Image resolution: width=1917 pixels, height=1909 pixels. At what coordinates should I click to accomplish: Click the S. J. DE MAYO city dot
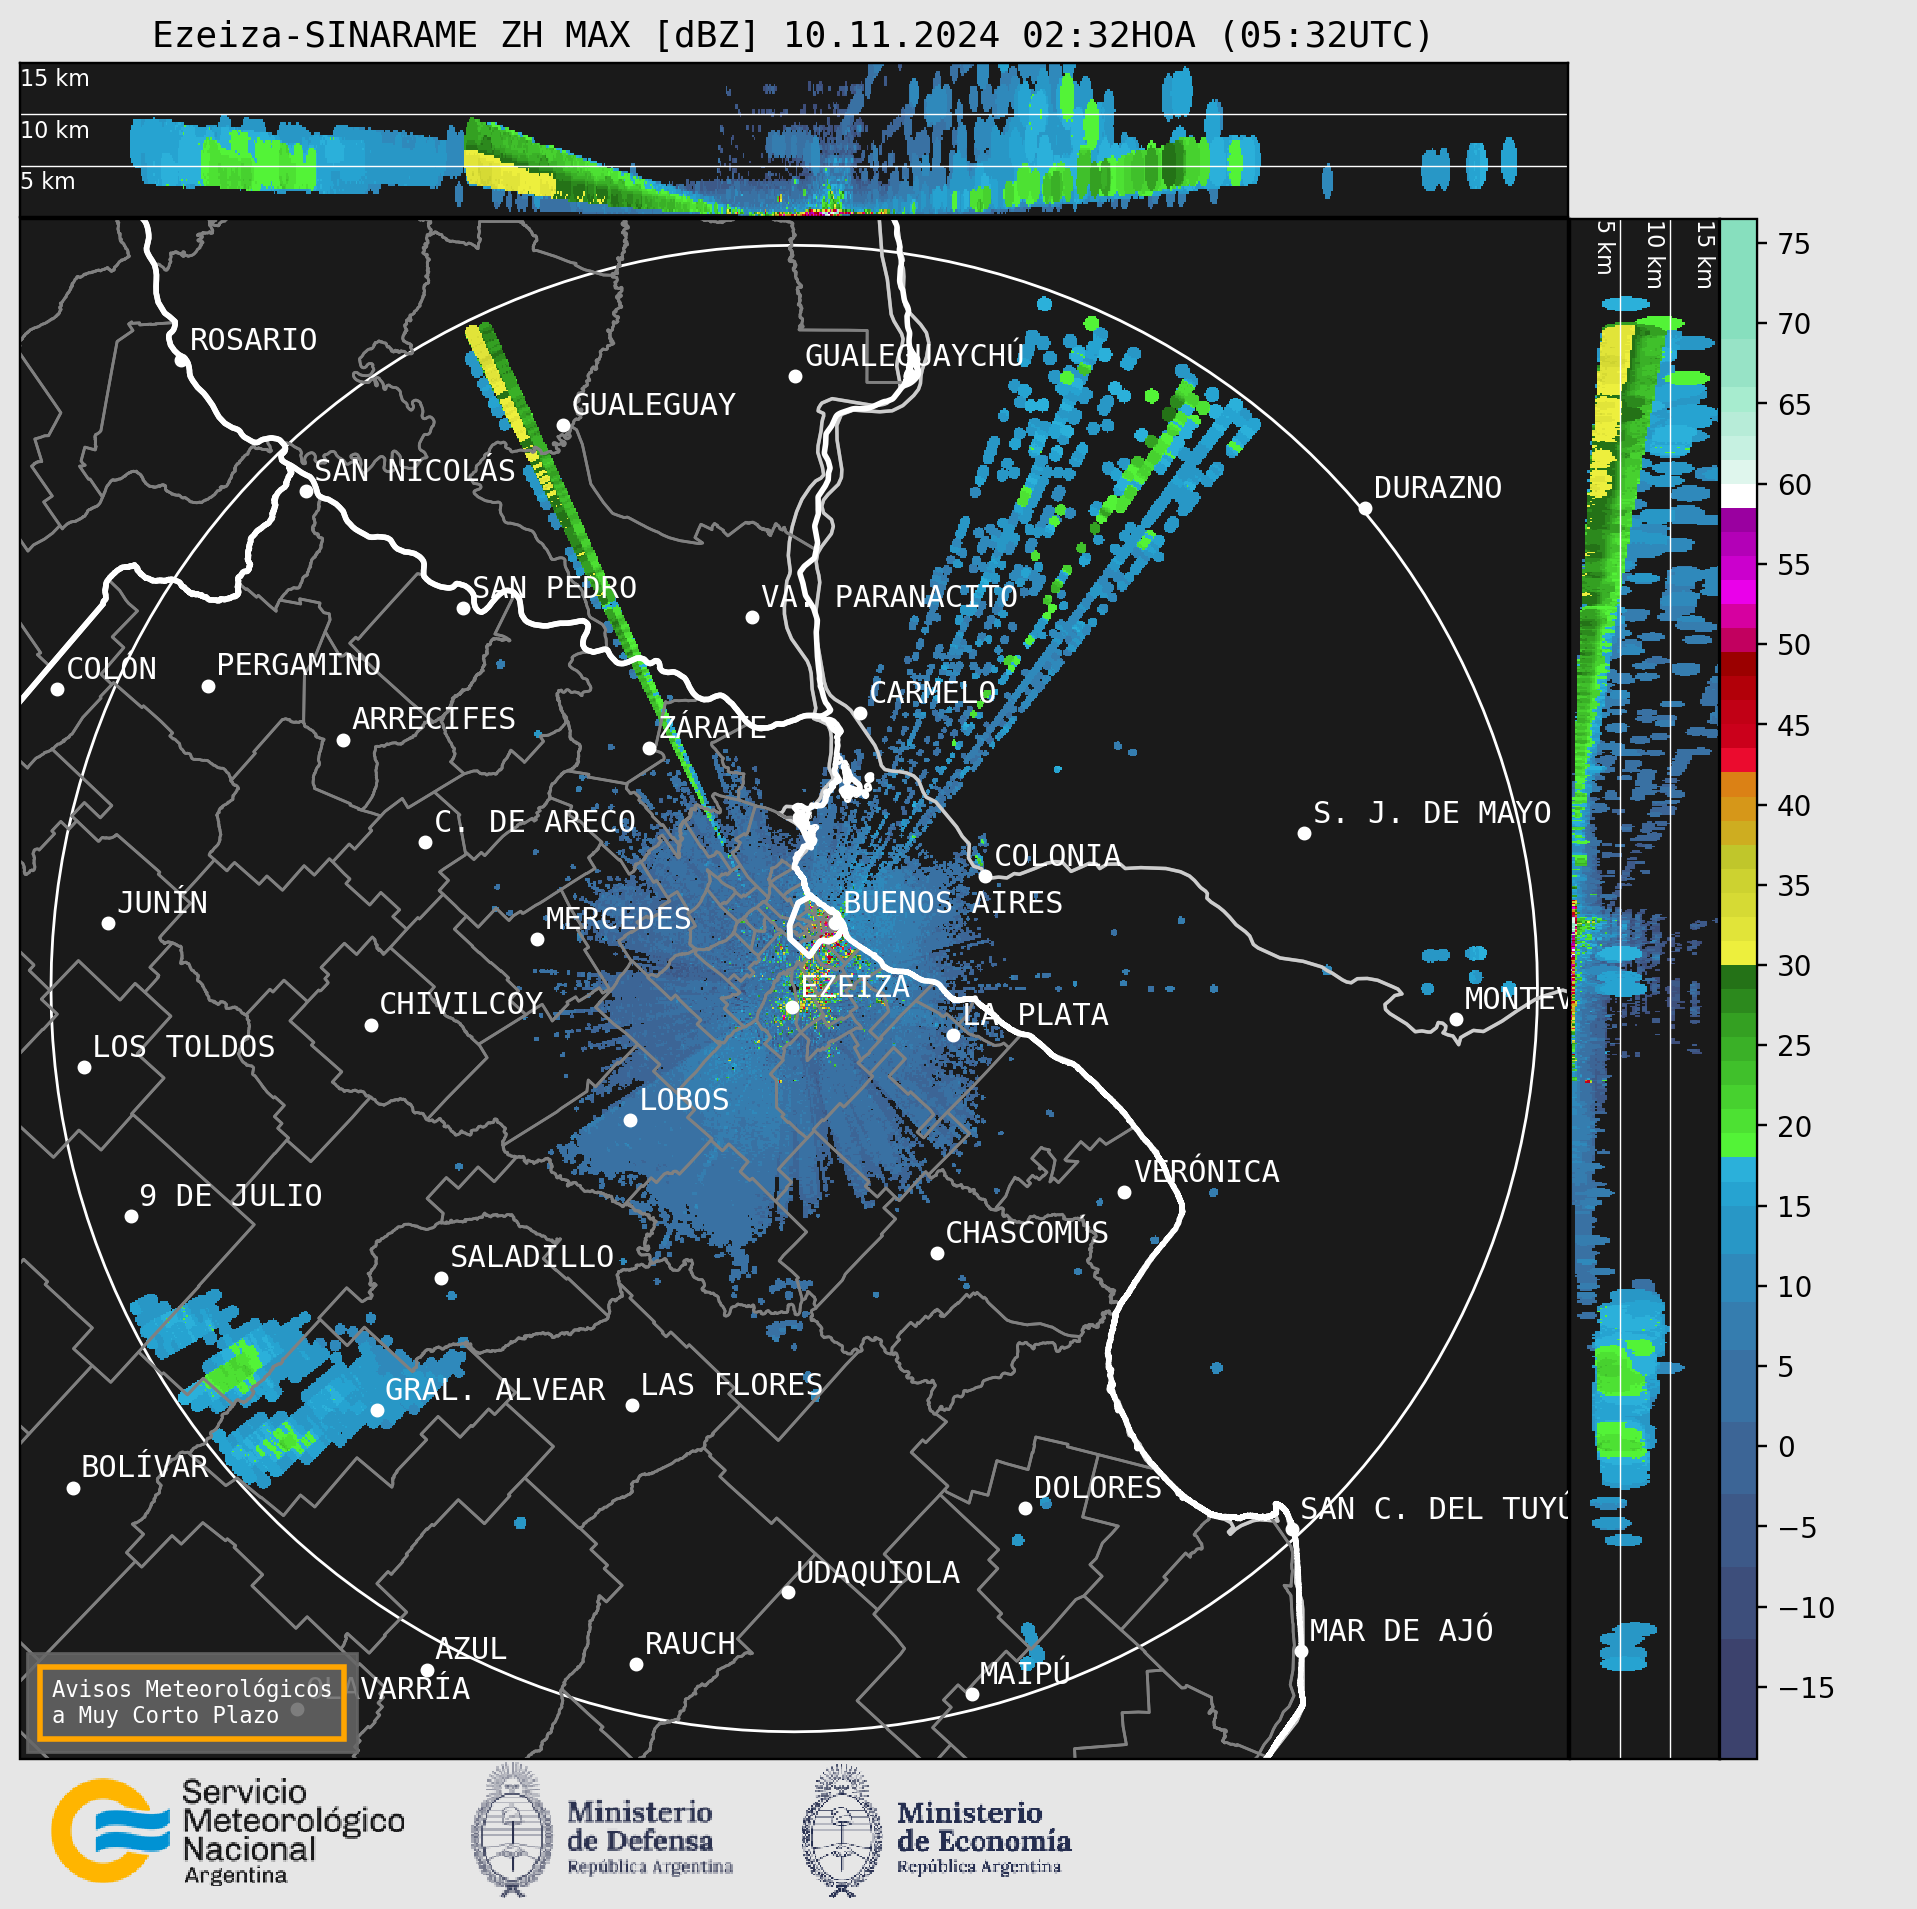pos(1304,833)
